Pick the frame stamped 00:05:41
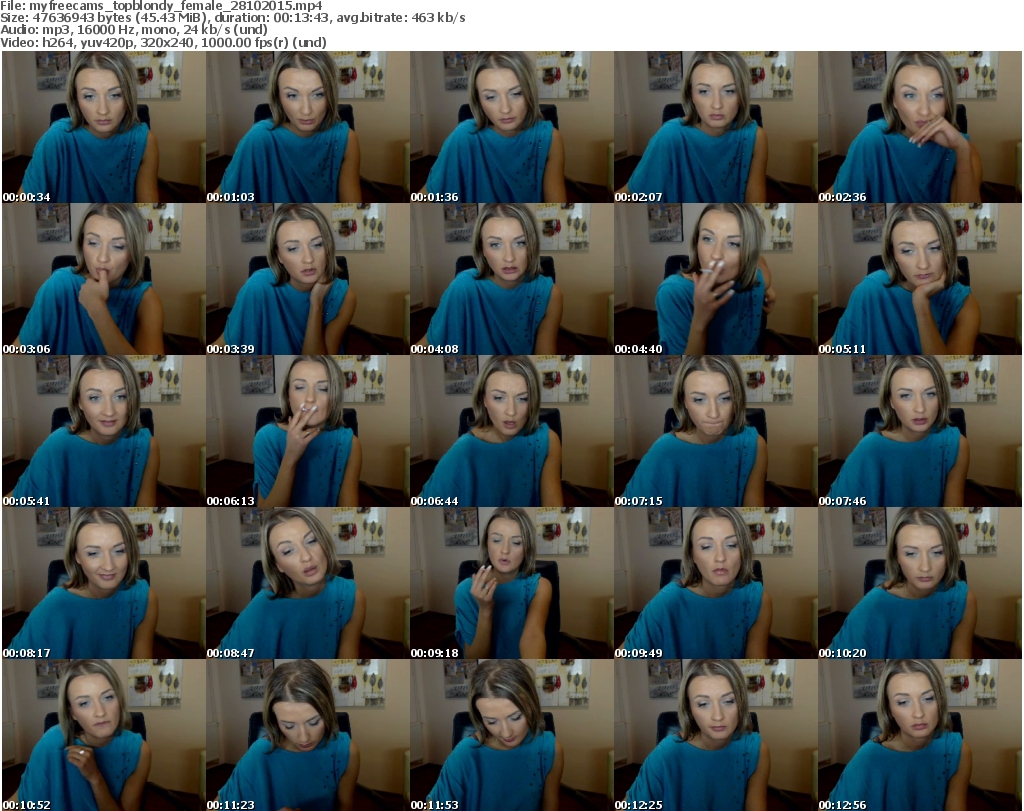The width and height of the screenshot is (1024, 811). 104,432
